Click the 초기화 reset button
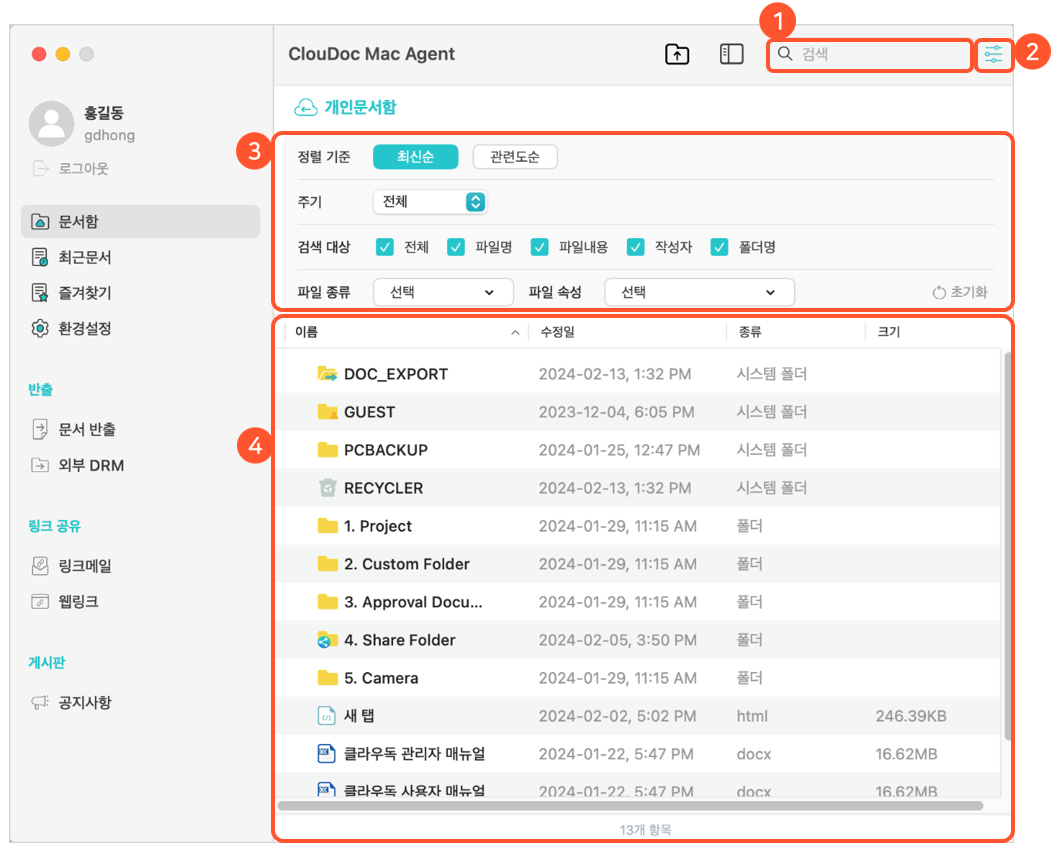1057x849 pixels. (960, 292)
